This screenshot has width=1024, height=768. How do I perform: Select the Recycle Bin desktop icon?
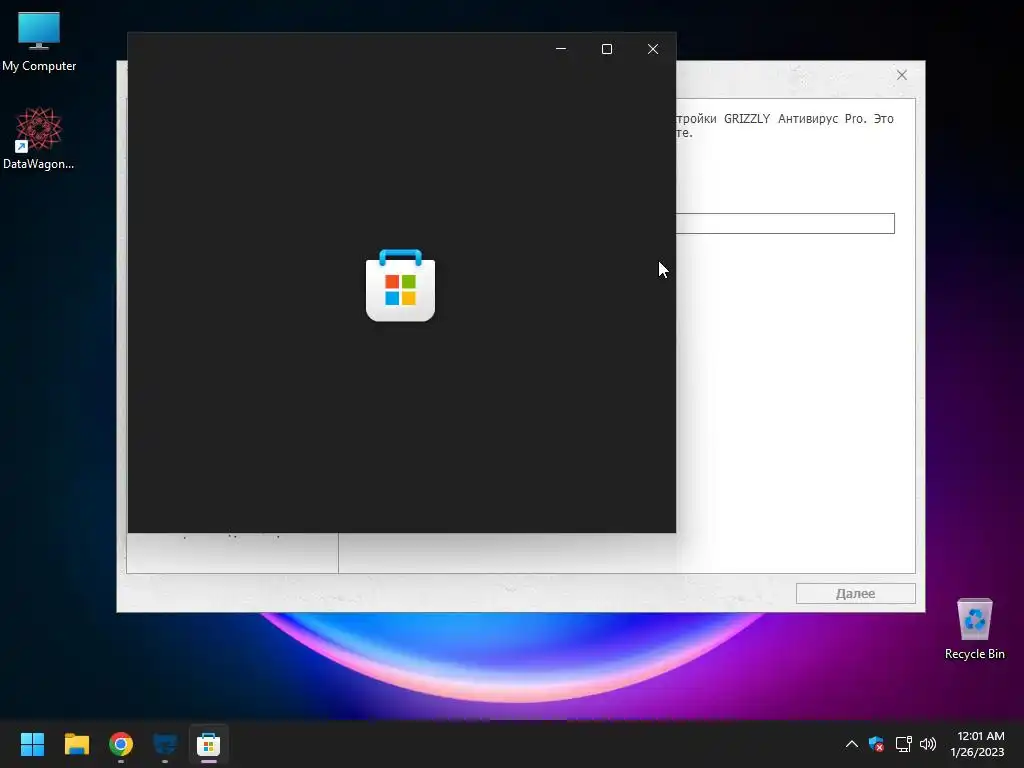point(974,629)
